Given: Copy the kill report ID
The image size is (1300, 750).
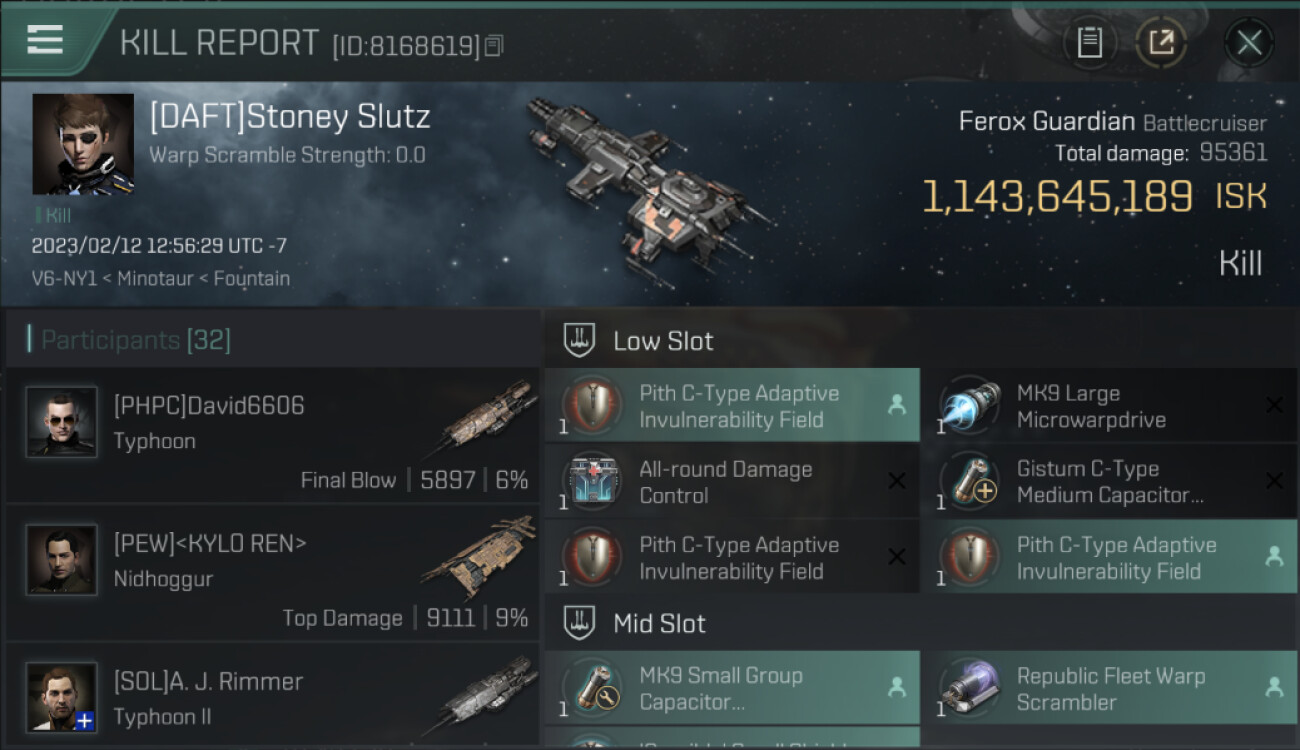Looking at the screenshot, I should [494, 45].
